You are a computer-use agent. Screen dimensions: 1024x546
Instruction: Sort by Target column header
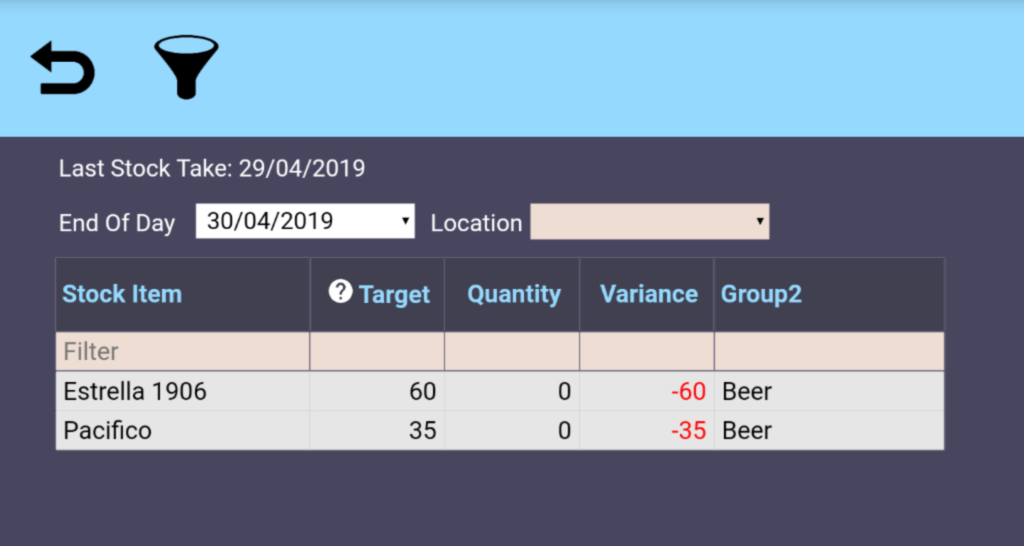coord(394,295)
